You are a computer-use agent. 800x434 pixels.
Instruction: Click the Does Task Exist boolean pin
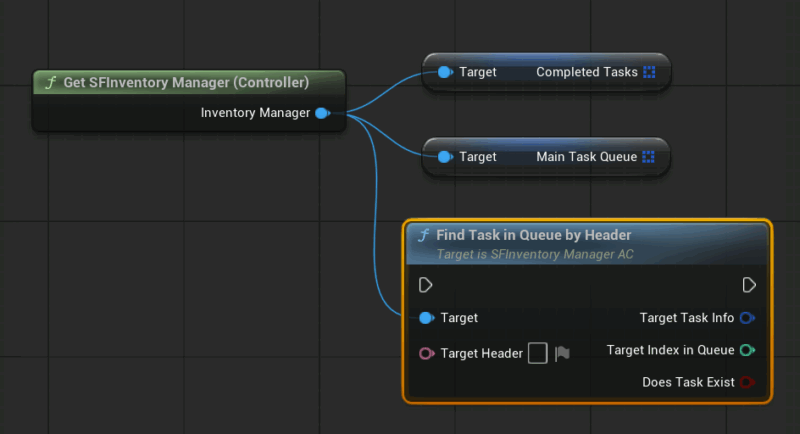point(747,382)
